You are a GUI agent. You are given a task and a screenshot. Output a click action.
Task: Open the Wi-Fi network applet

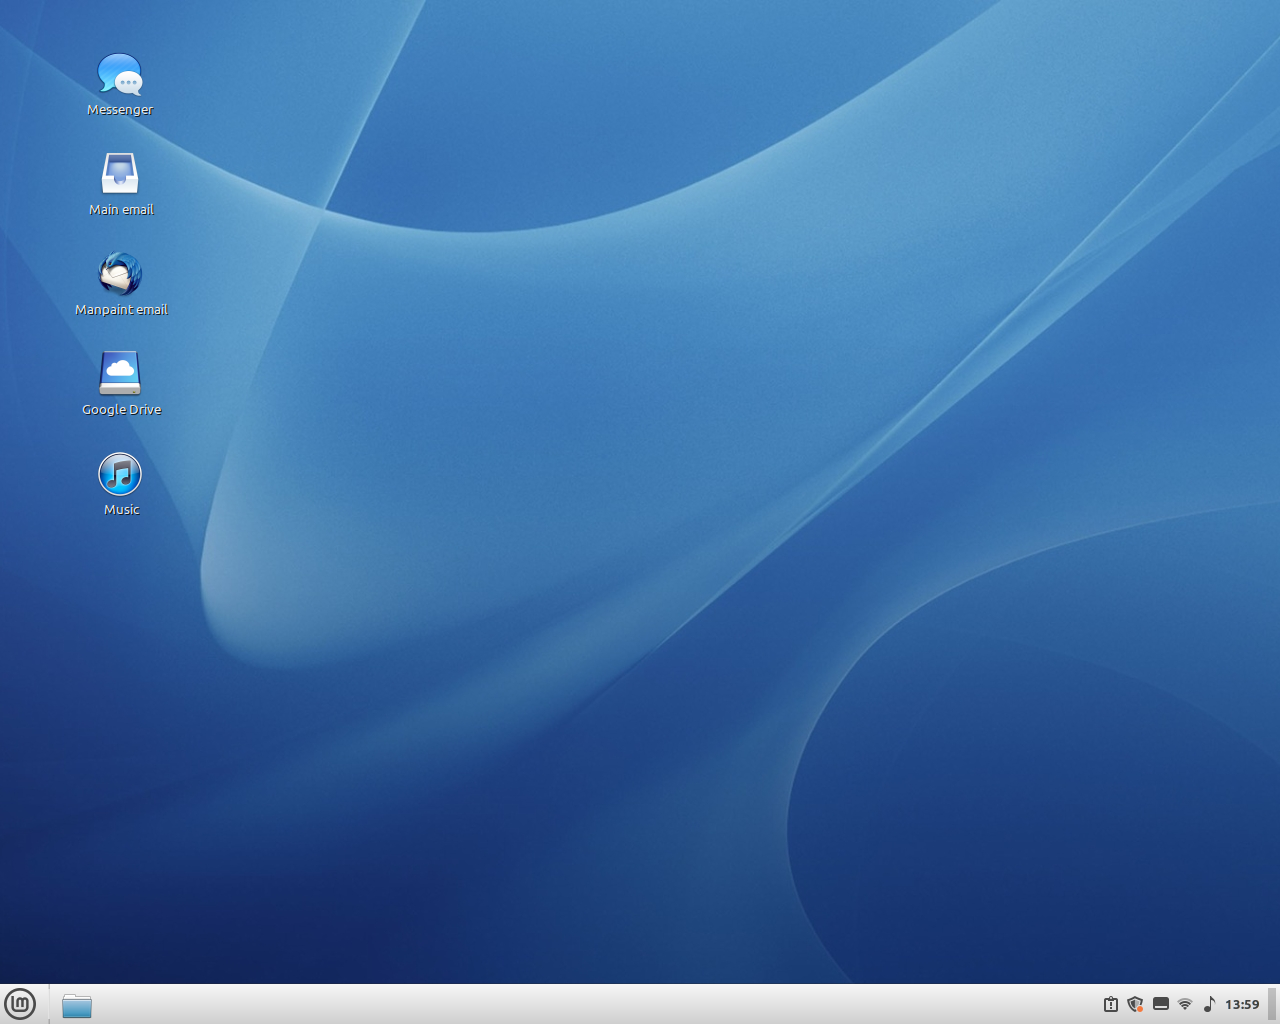(x=1185, y=1004)
